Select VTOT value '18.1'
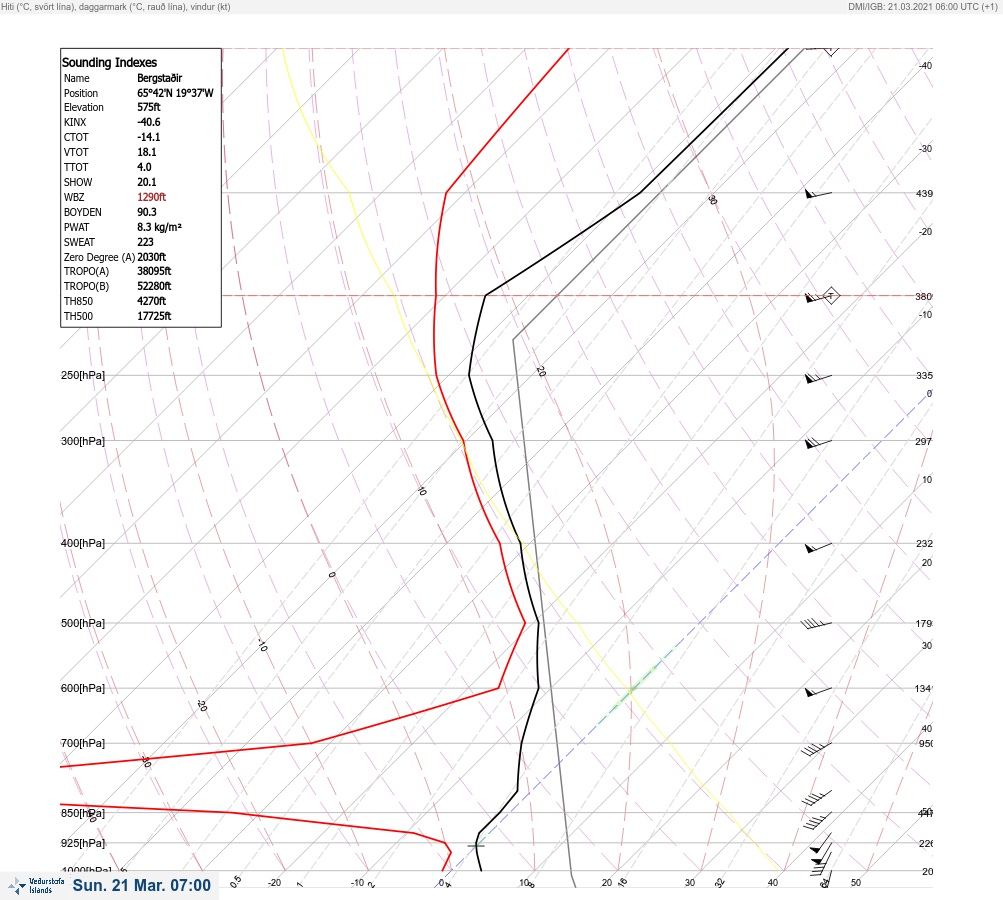 point(146,152)
